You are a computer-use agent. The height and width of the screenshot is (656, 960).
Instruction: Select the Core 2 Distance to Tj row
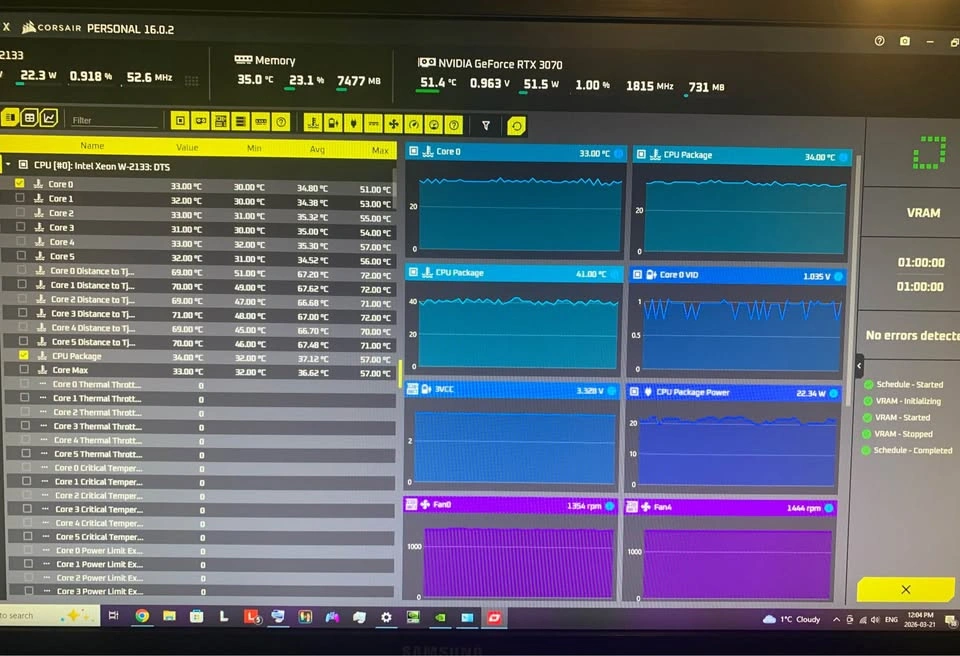pos(197,300)
